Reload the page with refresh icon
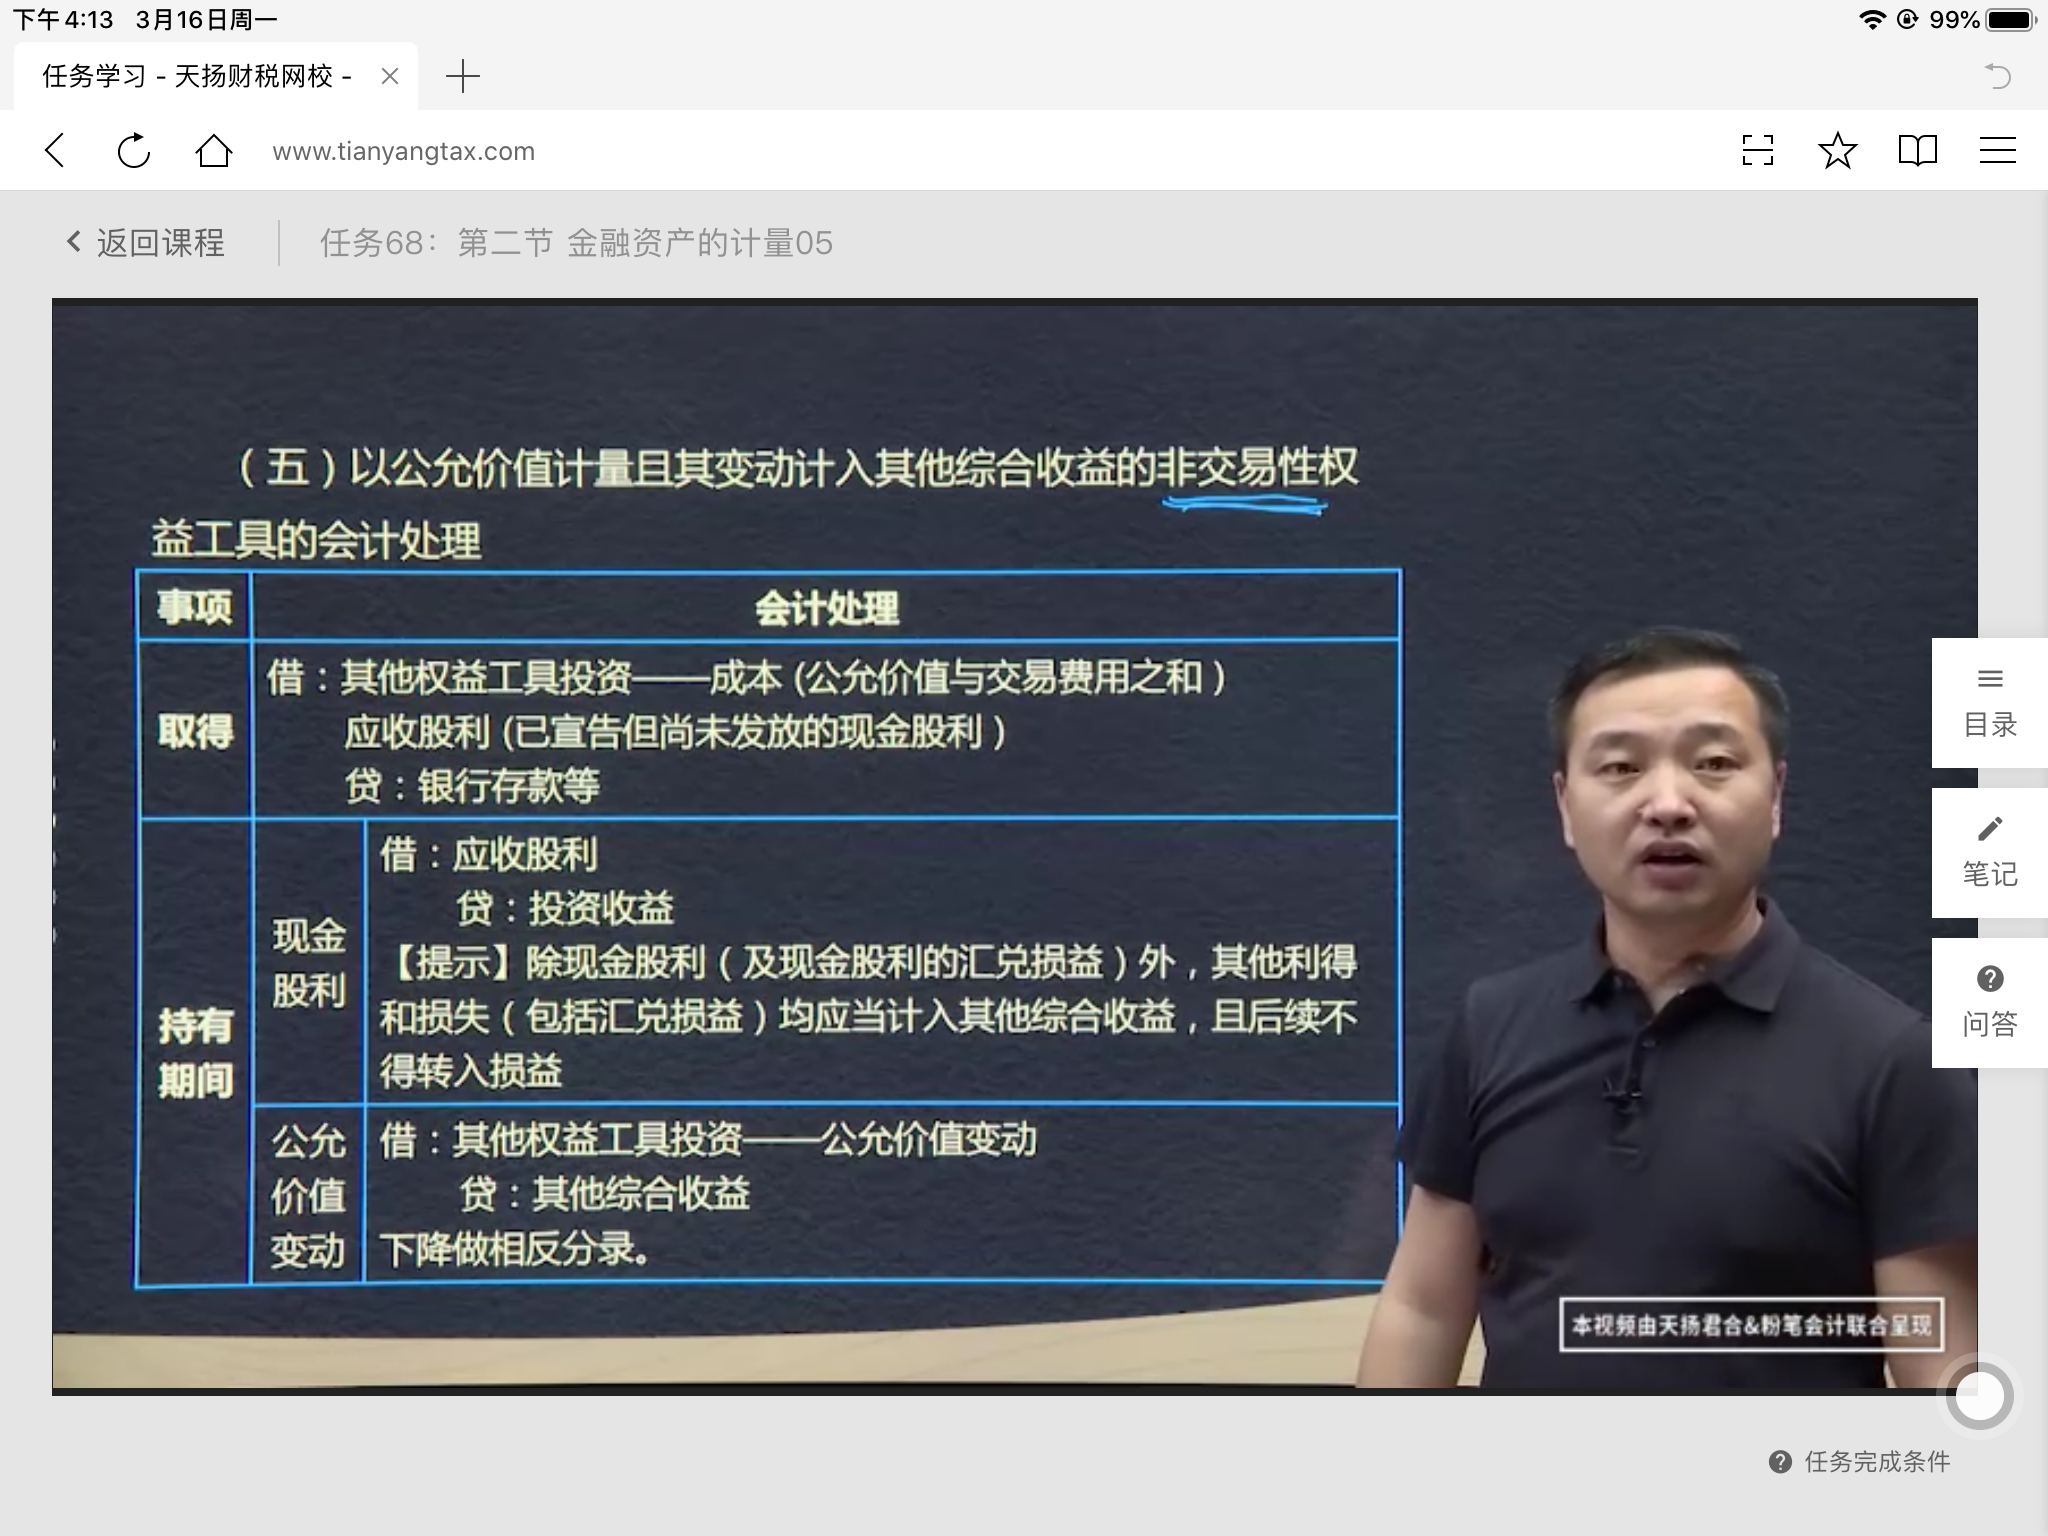Image resolution: width=2048 pixels, height=1536 pixels. click(x=133, y=151)
